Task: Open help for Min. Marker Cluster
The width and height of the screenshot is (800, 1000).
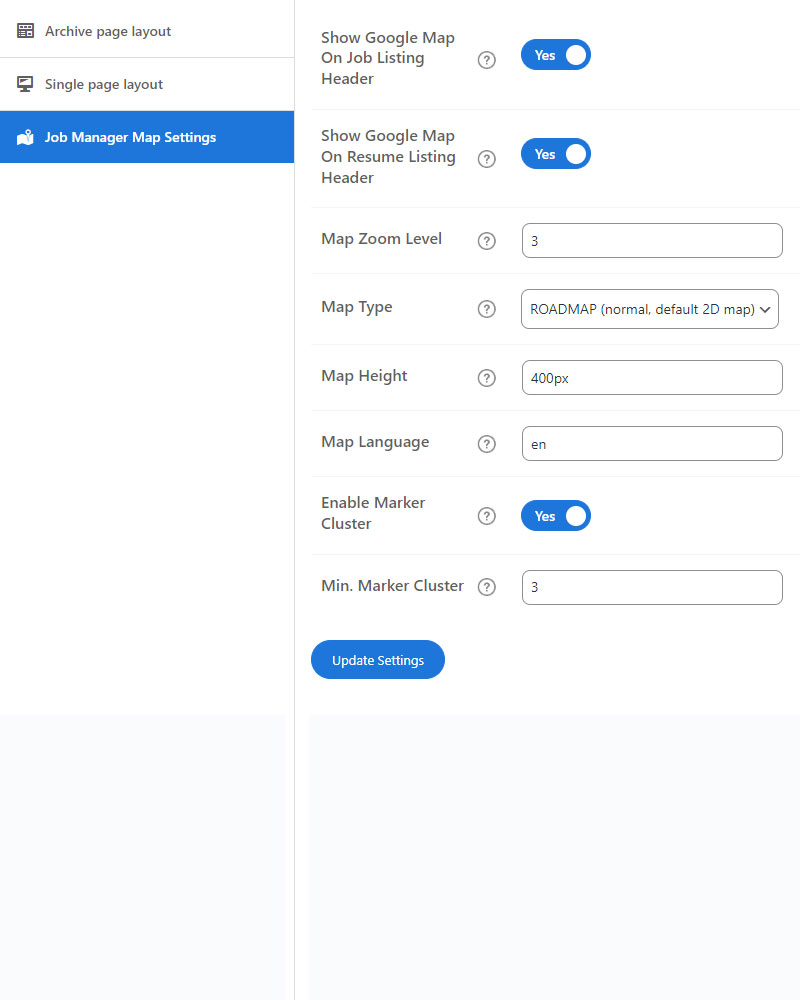Action: [x=487, y=587]
